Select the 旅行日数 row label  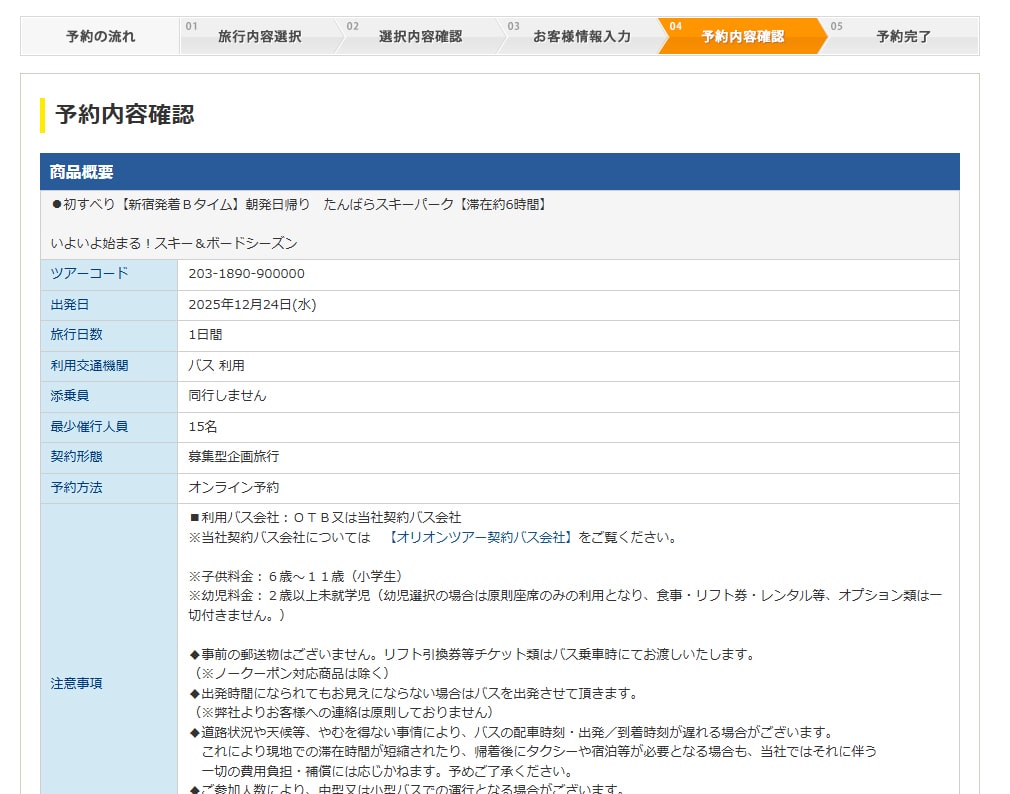click(x=76, y=335)
